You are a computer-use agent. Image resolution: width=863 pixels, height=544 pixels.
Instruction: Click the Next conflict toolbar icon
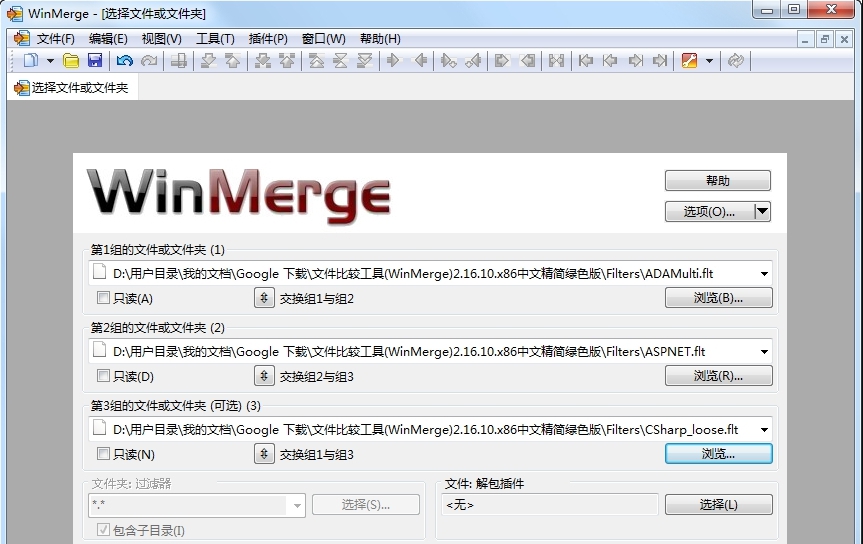coord(263,61)
